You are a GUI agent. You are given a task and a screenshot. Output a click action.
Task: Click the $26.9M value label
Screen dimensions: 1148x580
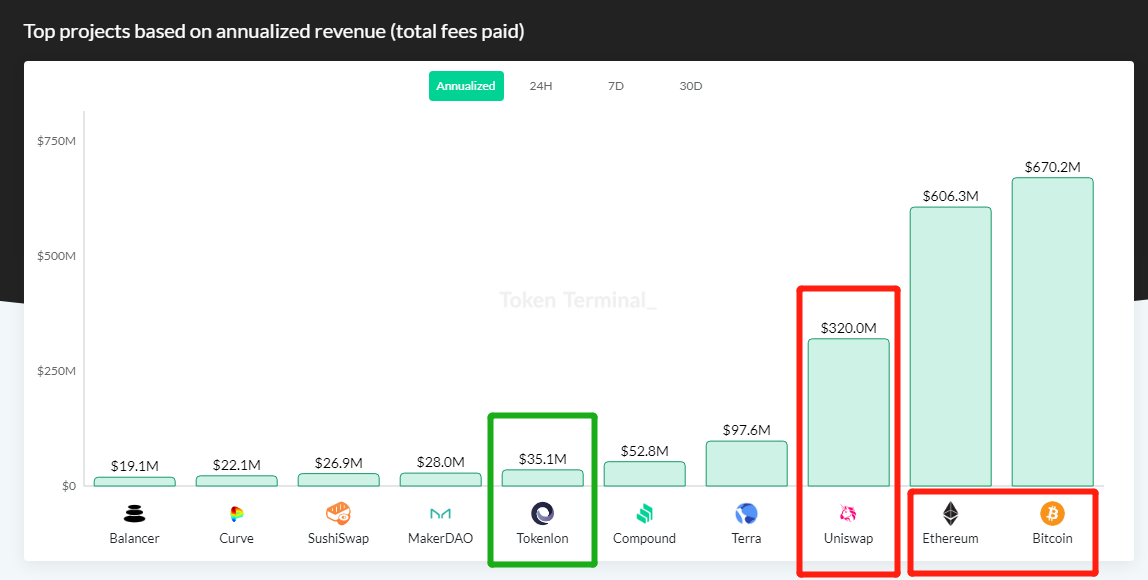coord(338,463)
